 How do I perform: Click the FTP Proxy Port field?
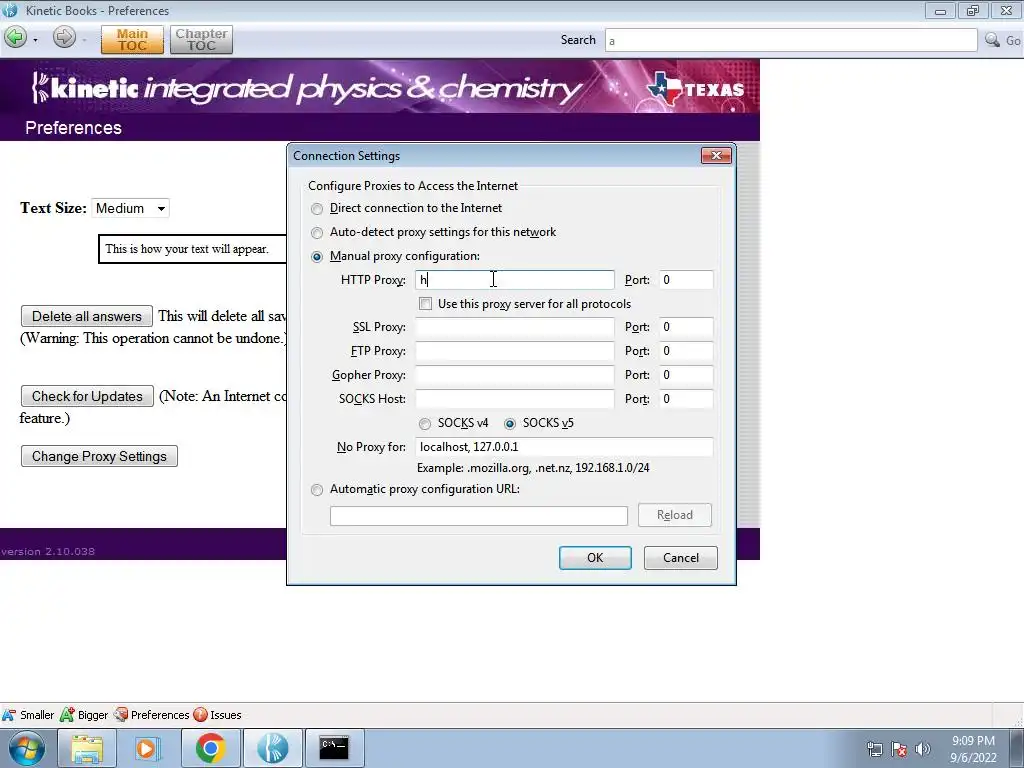[686, 351]
